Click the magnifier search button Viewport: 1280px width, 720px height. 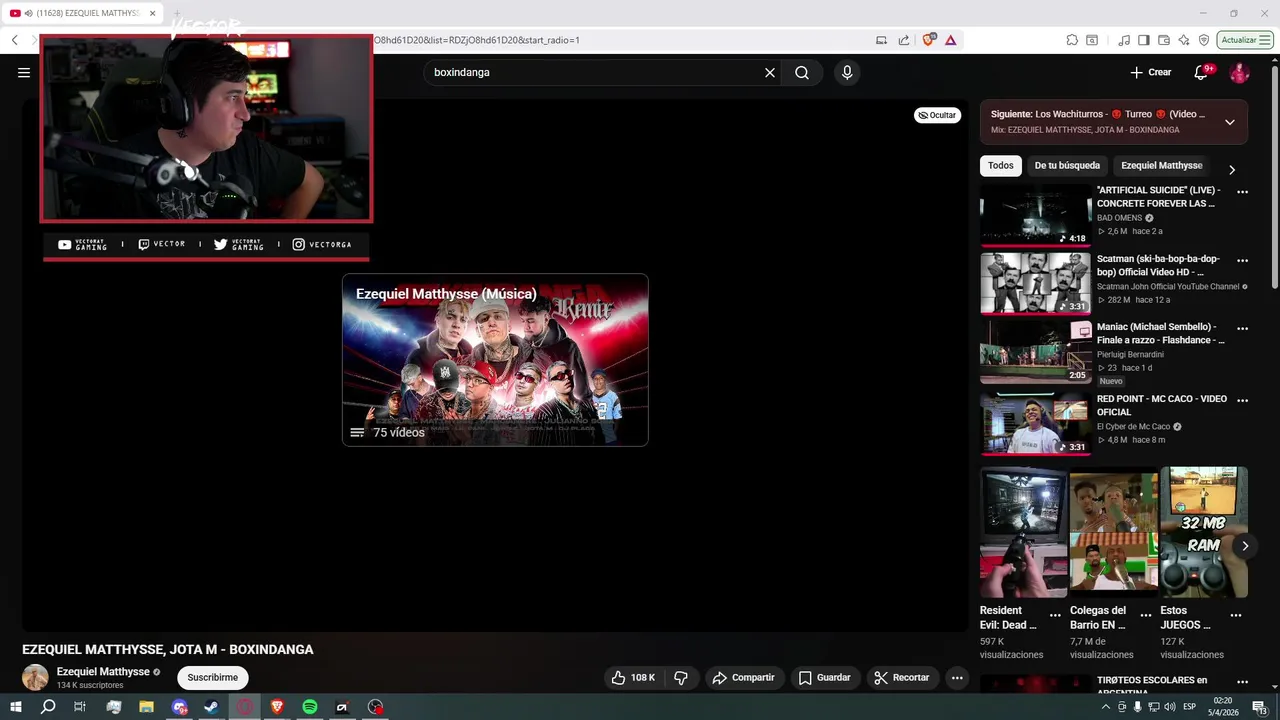tap(802, 72)
